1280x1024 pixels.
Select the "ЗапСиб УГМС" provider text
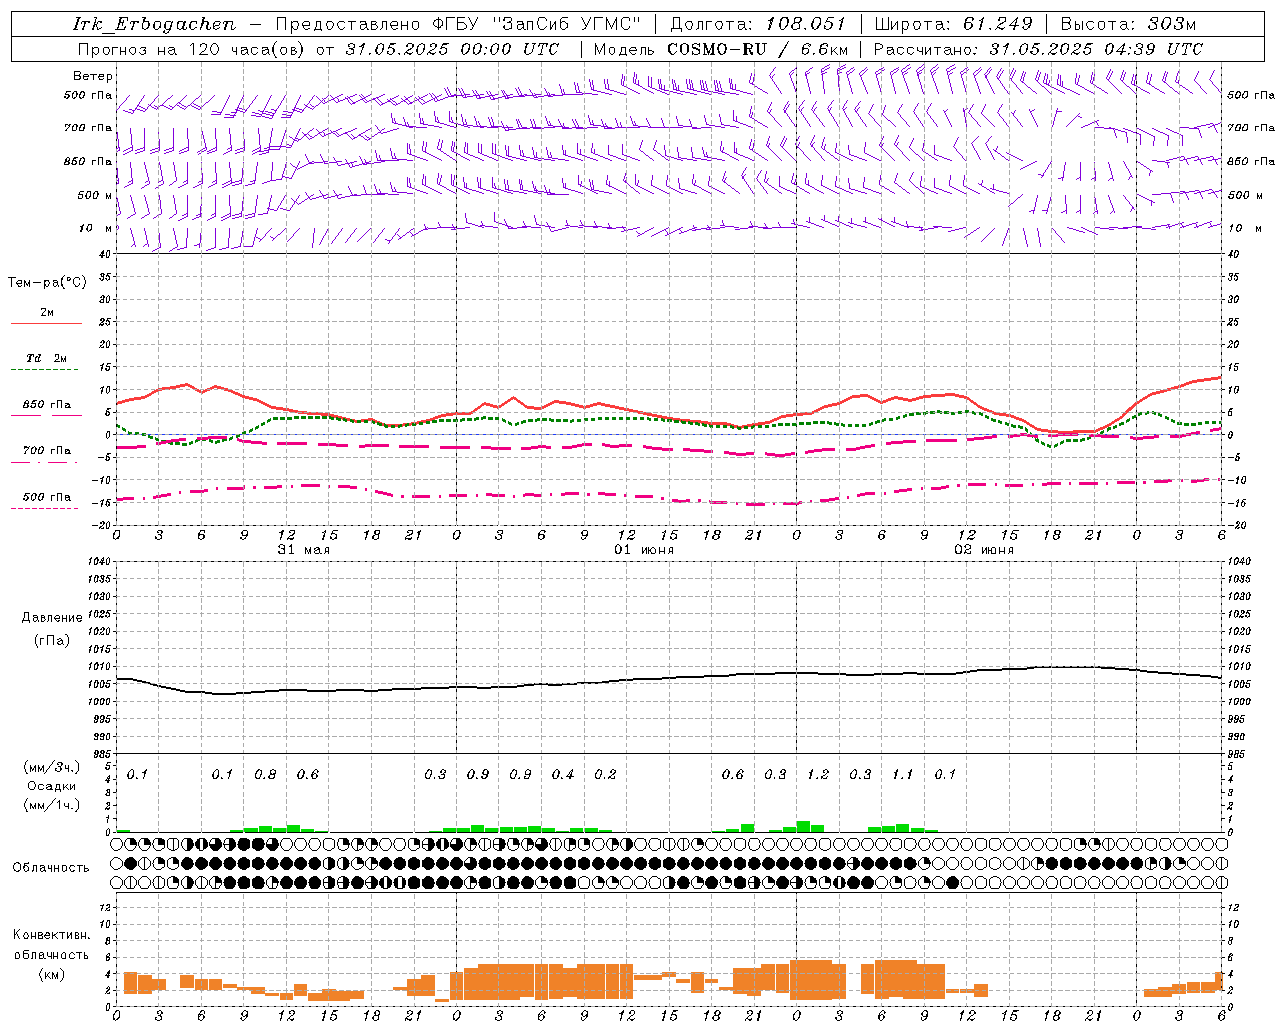(567, 24)
